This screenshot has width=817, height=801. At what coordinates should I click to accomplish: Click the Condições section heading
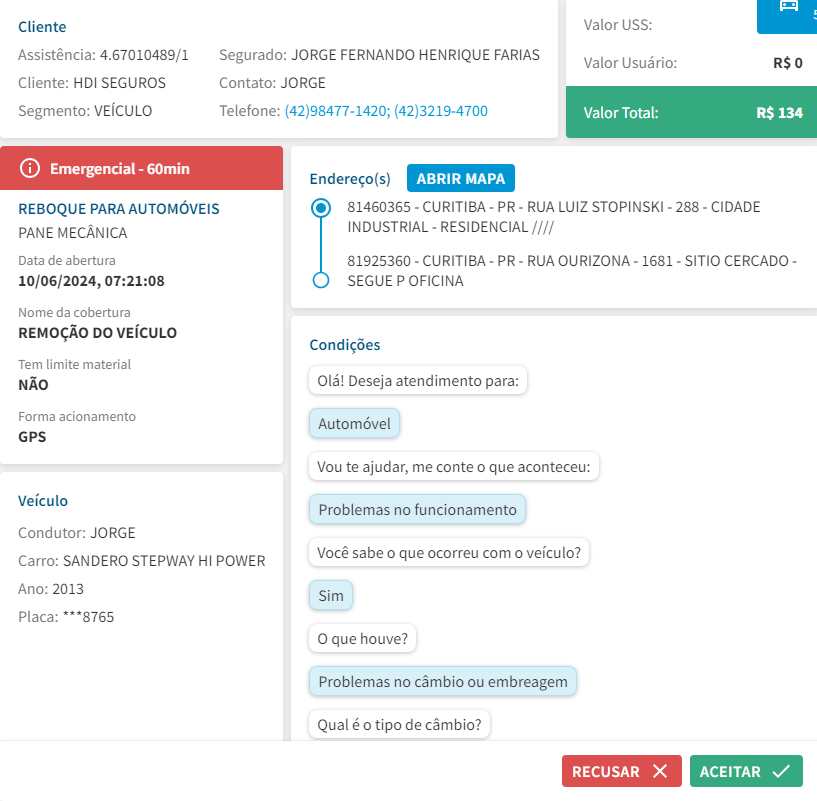(x=344, y=344)
